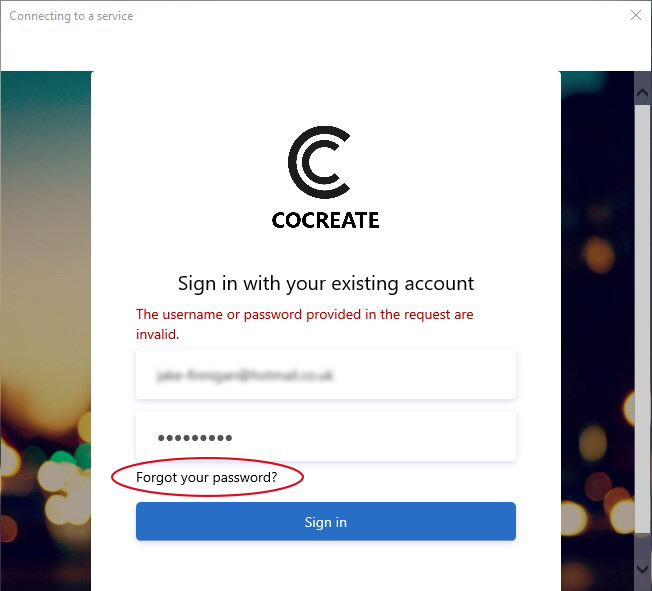Screen dimensions: 652x591
Task: Click the vertical scrollbar thumb
Action: (x=642, y=318)
